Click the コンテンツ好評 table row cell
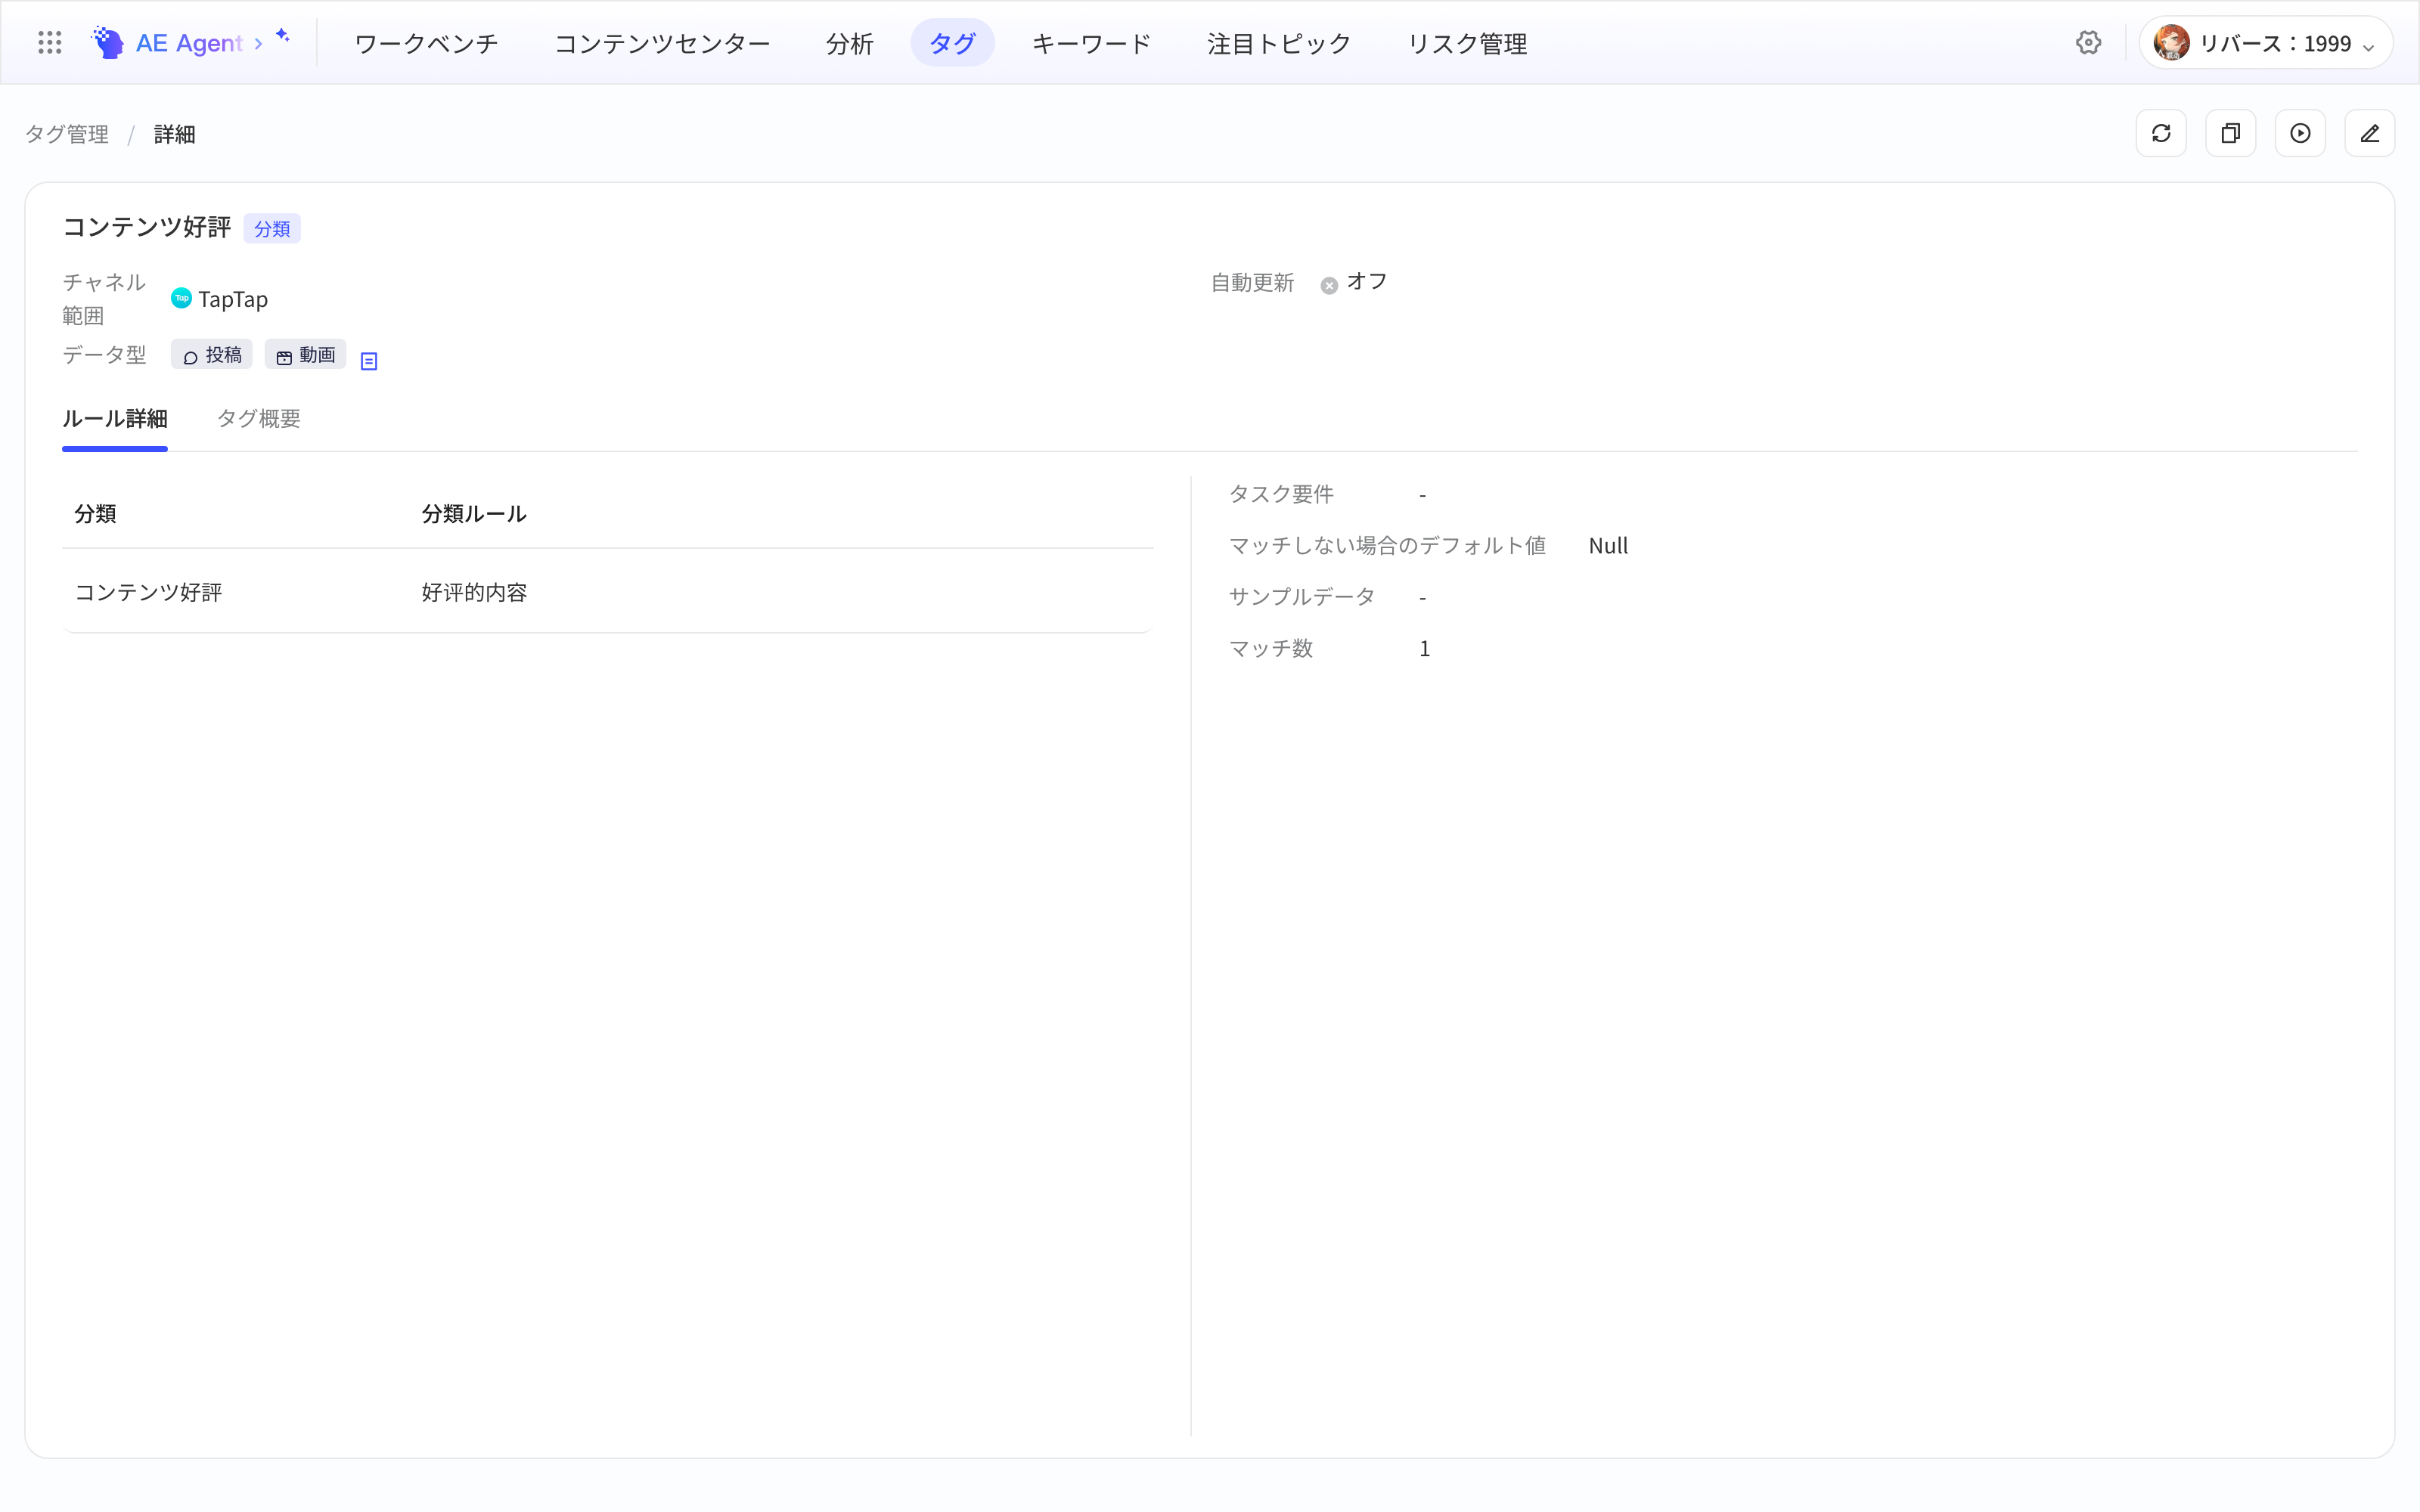The image size is (2420, 1512). [149, 592]
